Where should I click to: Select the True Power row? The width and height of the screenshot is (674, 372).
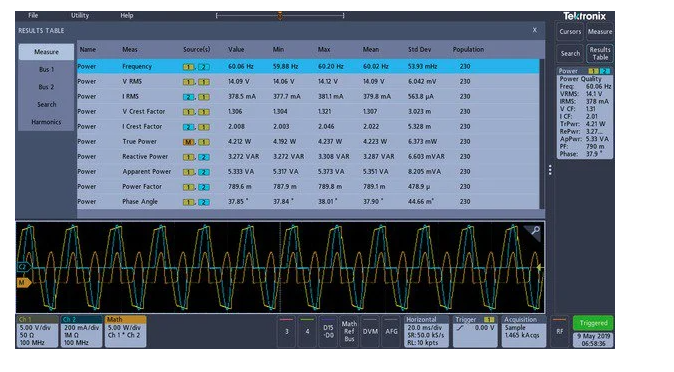(308, 142)
